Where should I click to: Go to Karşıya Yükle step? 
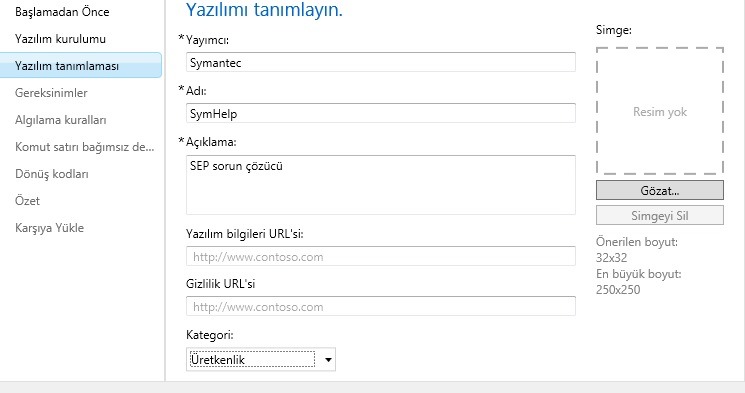pyautogui.click(x=49, y=228)
